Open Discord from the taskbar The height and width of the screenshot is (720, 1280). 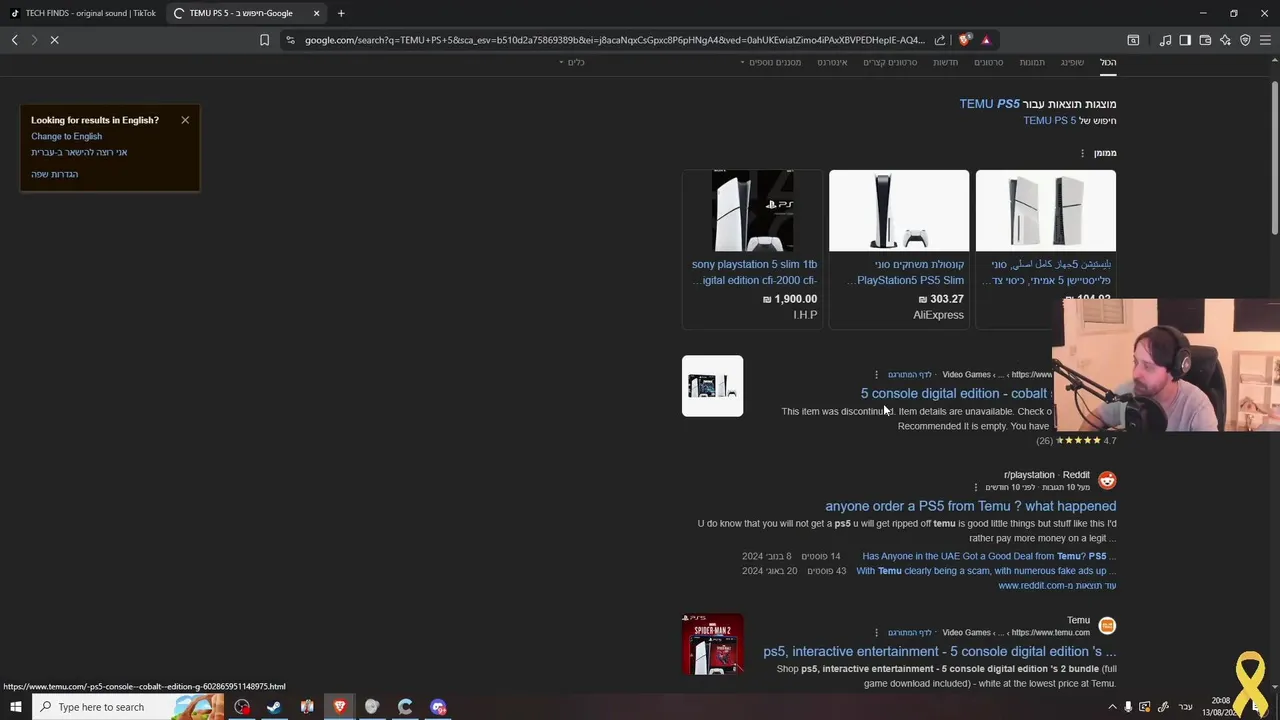(x=438, y=707)
